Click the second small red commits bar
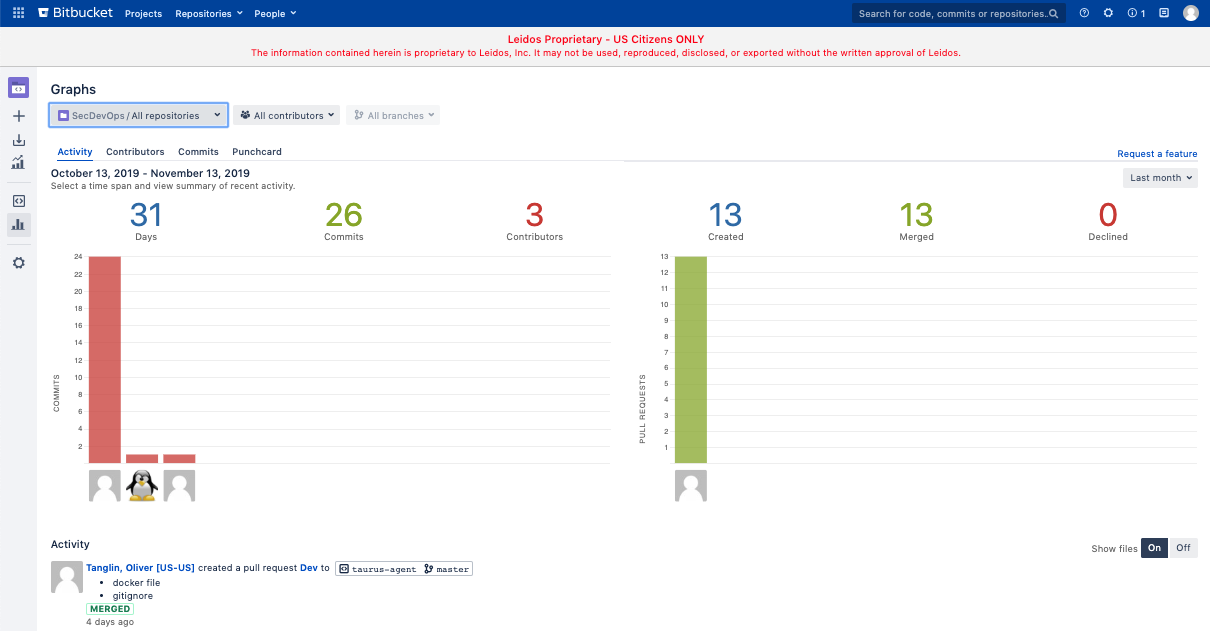 [x=142, y=459]
